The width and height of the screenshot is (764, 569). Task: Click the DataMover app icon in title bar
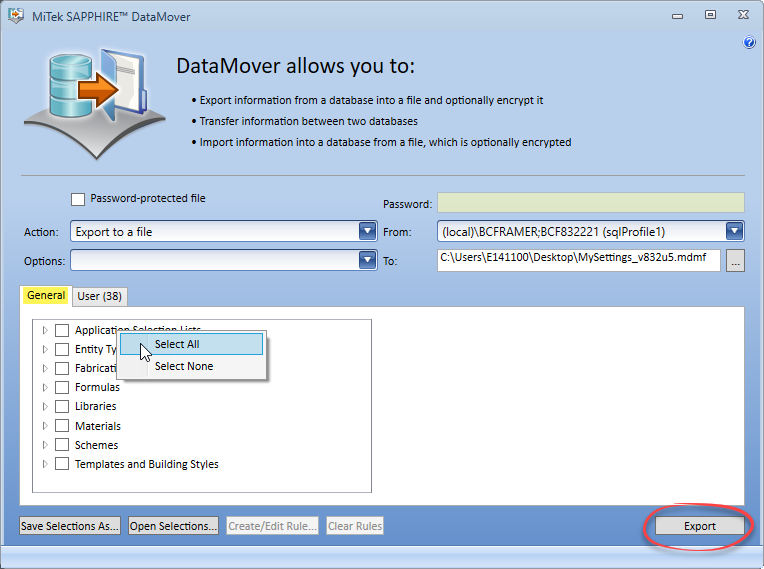coord(16,16)
